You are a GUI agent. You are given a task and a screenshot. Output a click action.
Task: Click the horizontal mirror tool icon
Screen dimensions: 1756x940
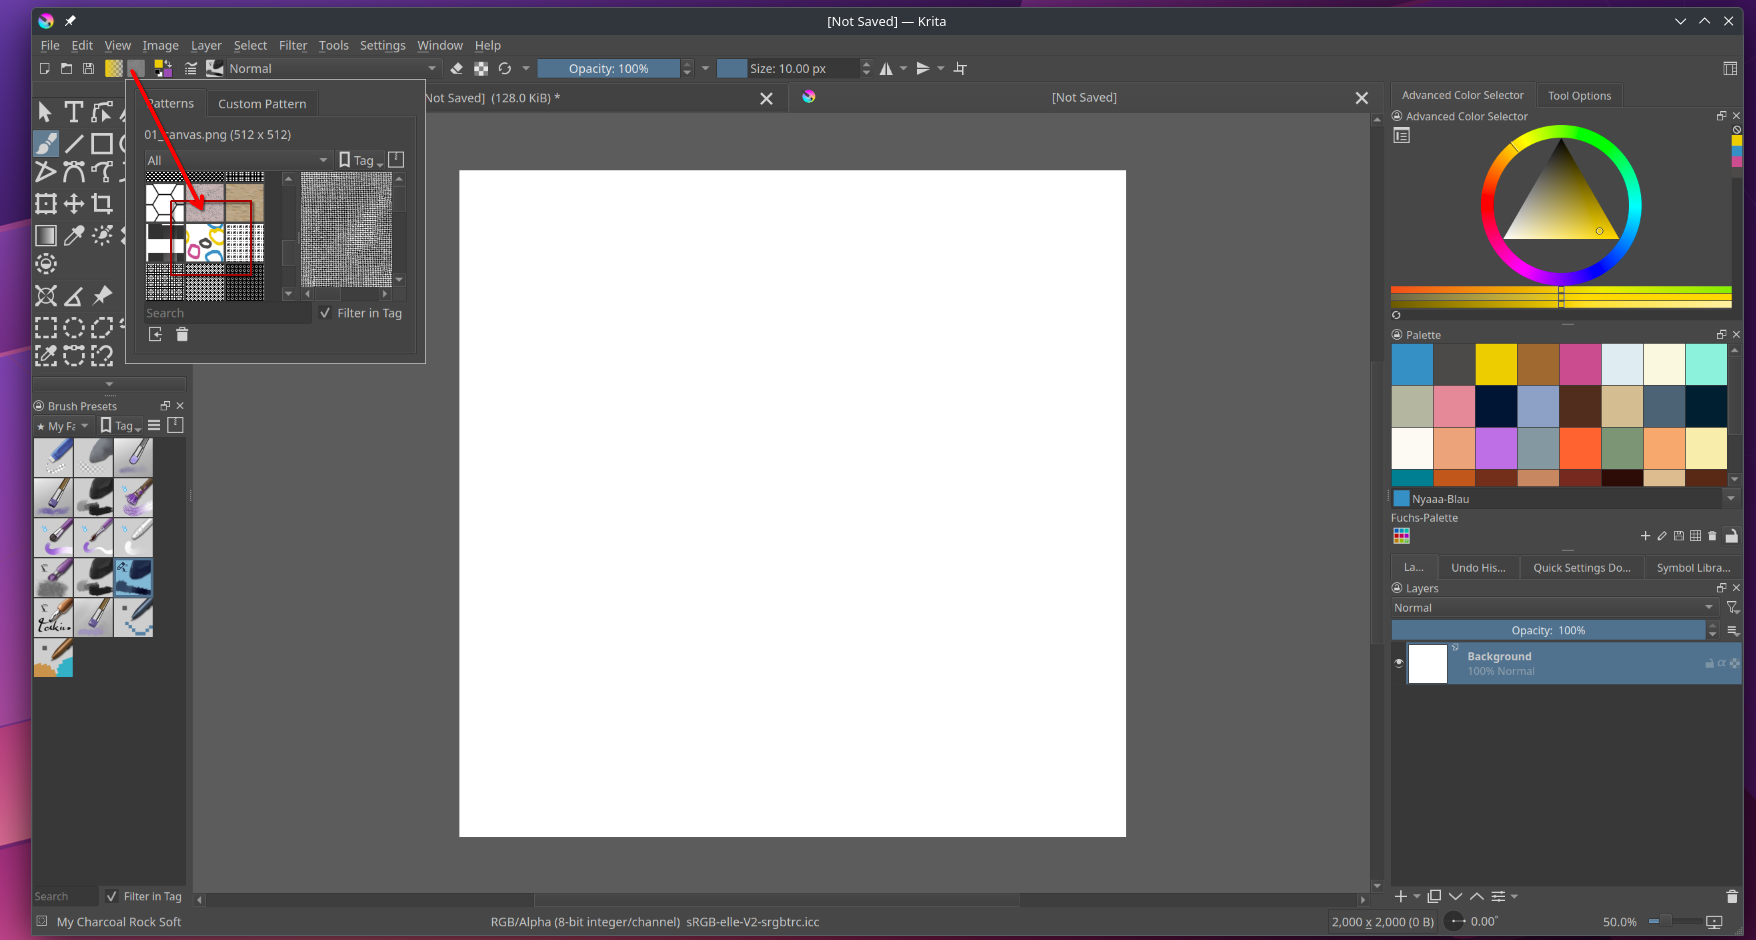click(x=886, y=69)
